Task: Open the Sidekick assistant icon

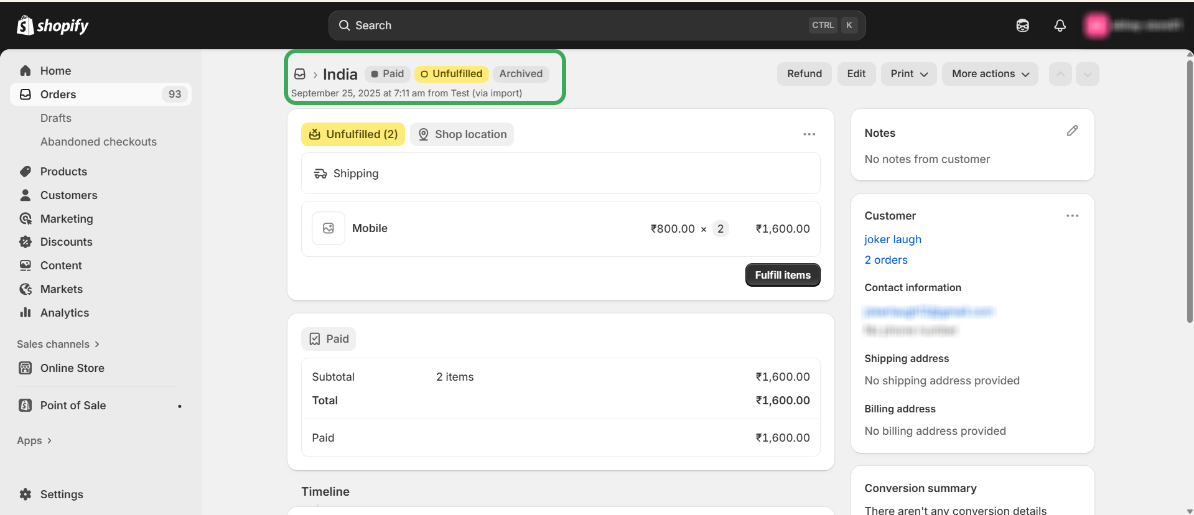Action: click(x=1022, y=25)
